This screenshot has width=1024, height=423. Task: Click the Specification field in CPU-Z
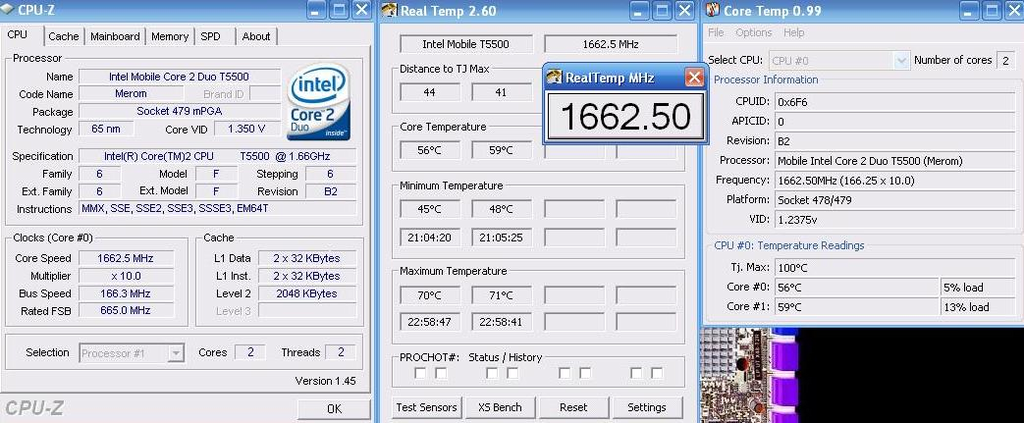click(217, 156)
